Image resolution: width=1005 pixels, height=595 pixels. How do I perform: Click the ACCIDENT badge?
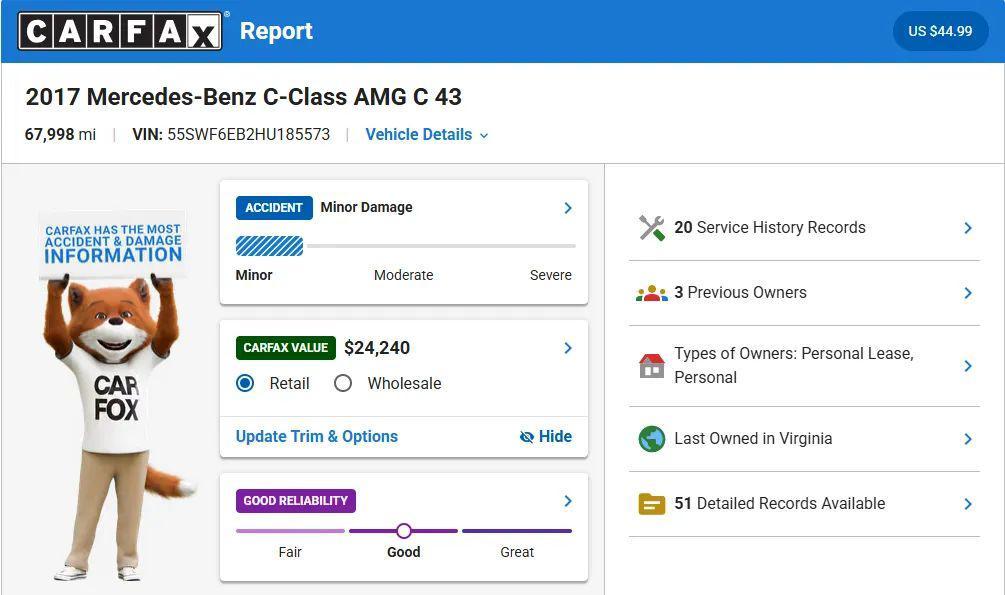274,208
